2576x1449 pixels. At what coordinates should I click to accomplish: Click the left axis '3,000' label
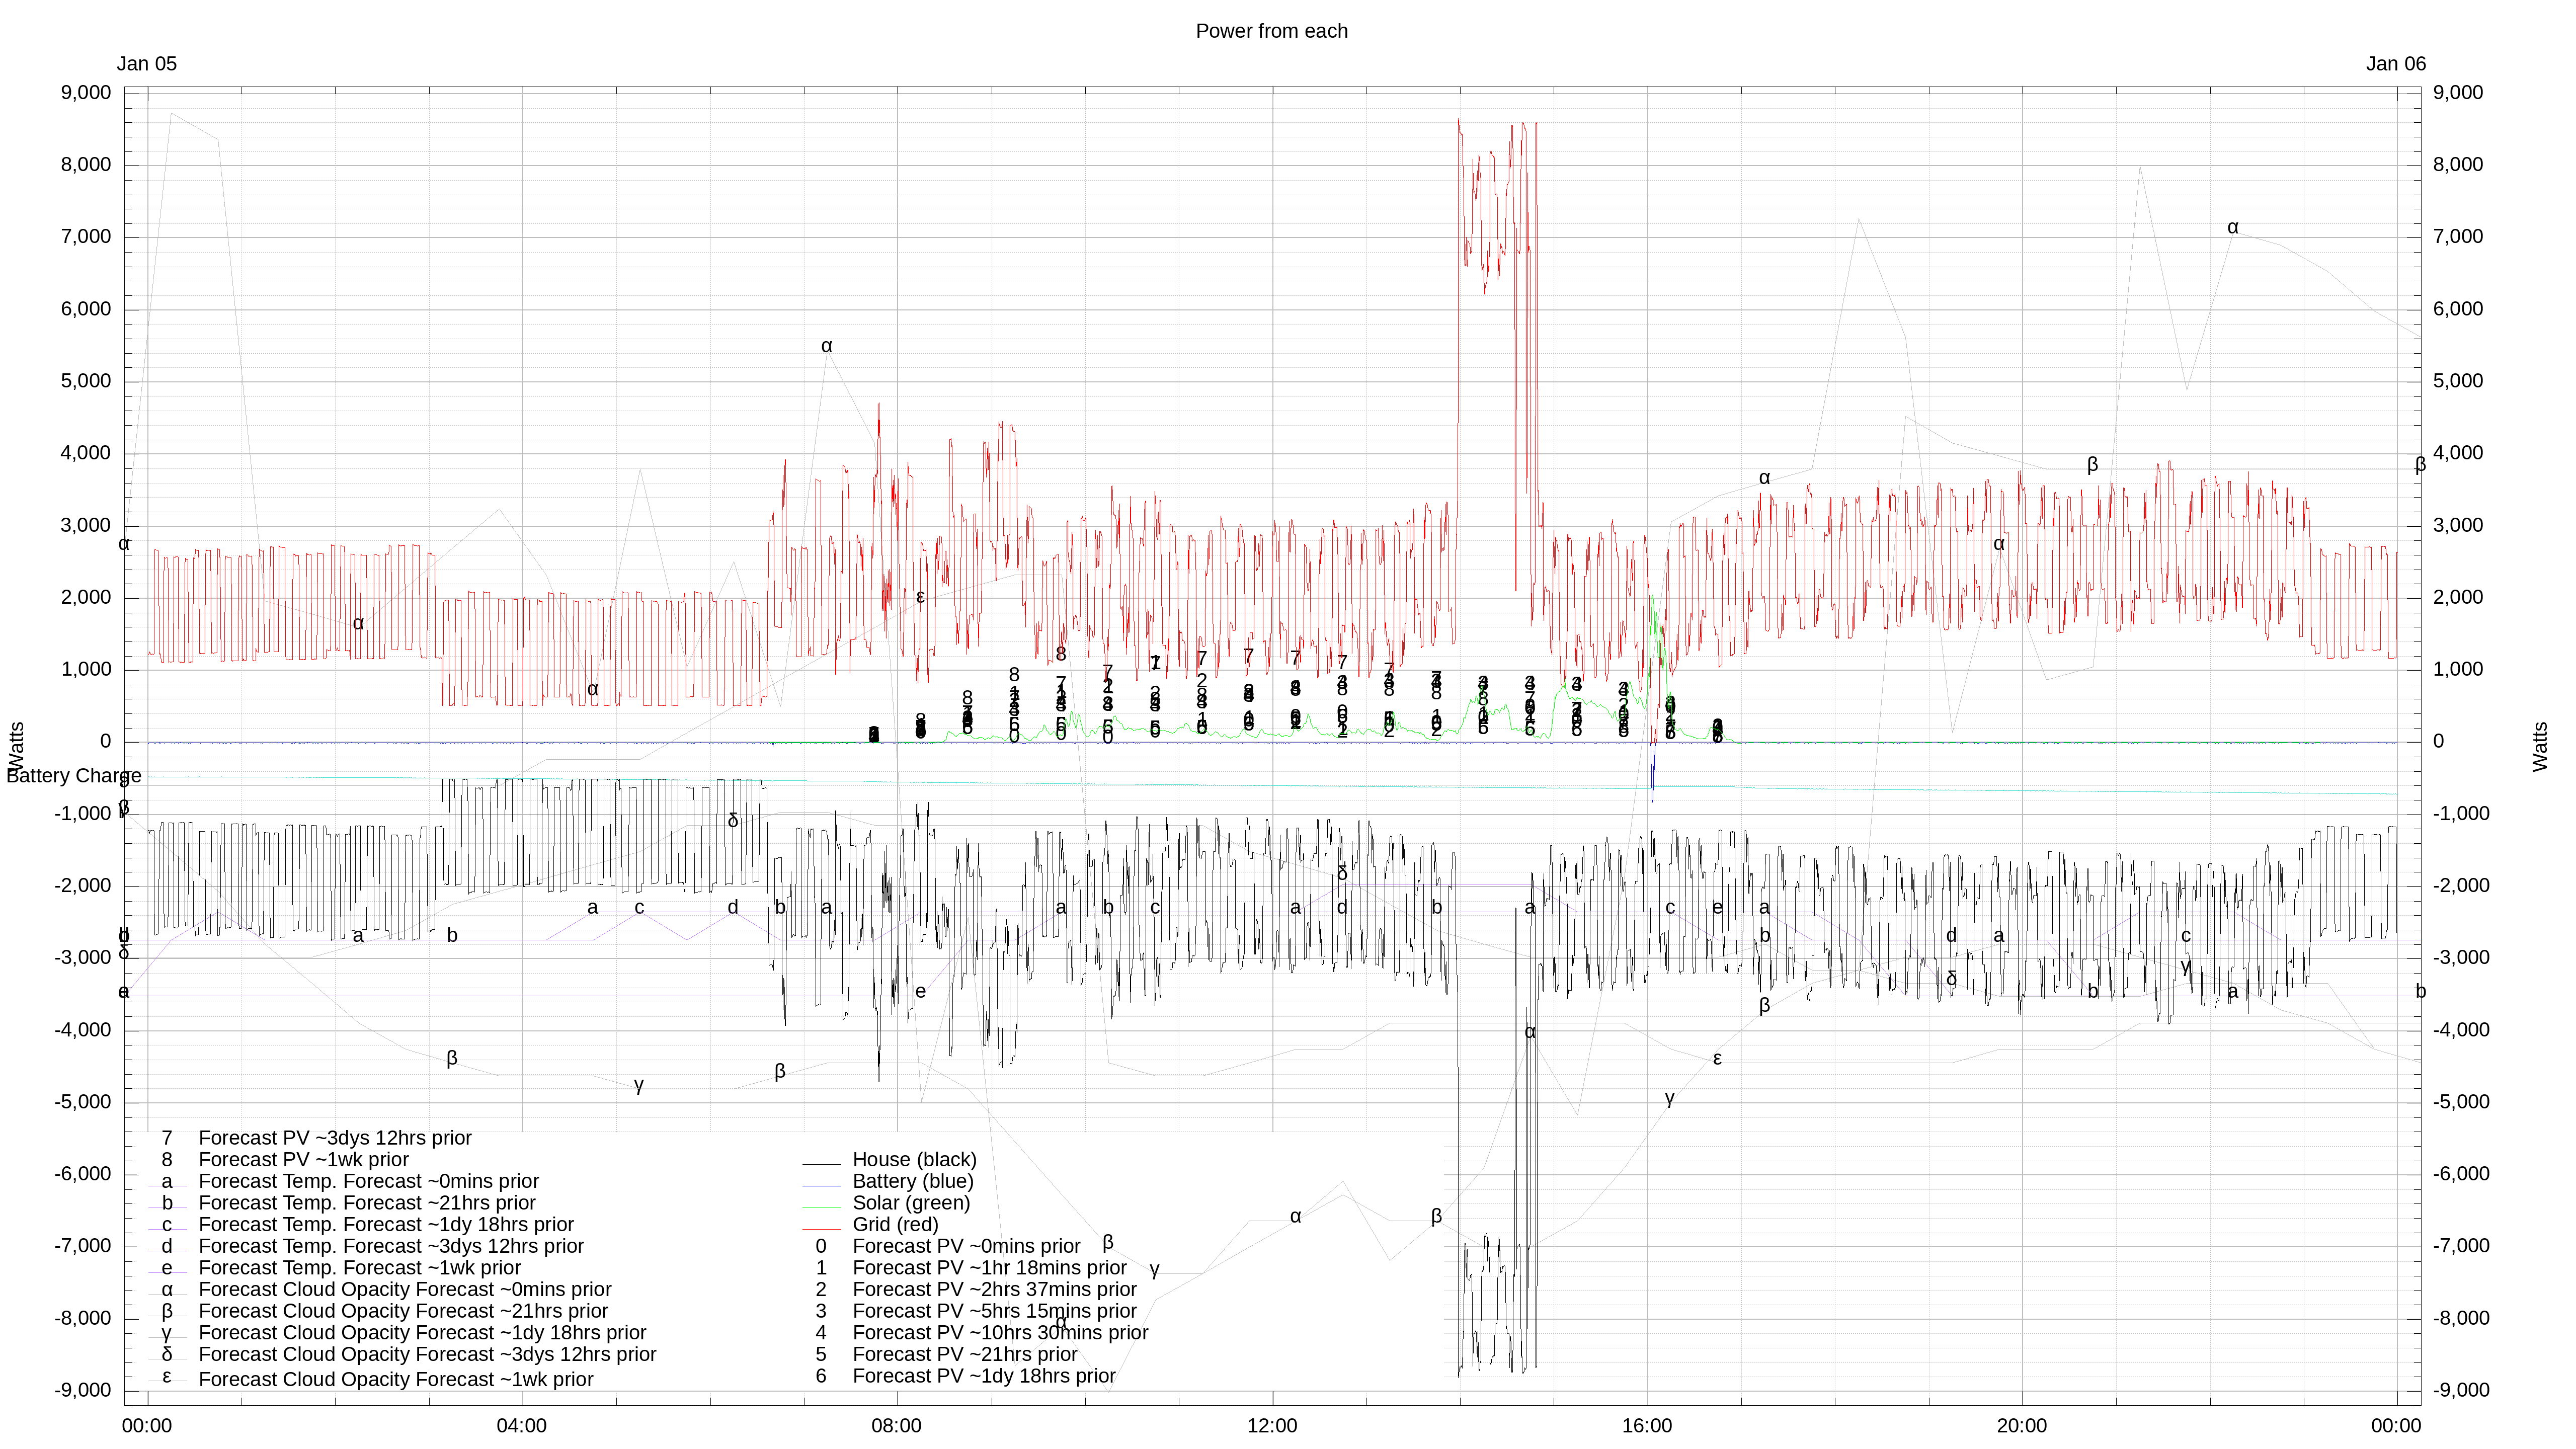point(86,526)
